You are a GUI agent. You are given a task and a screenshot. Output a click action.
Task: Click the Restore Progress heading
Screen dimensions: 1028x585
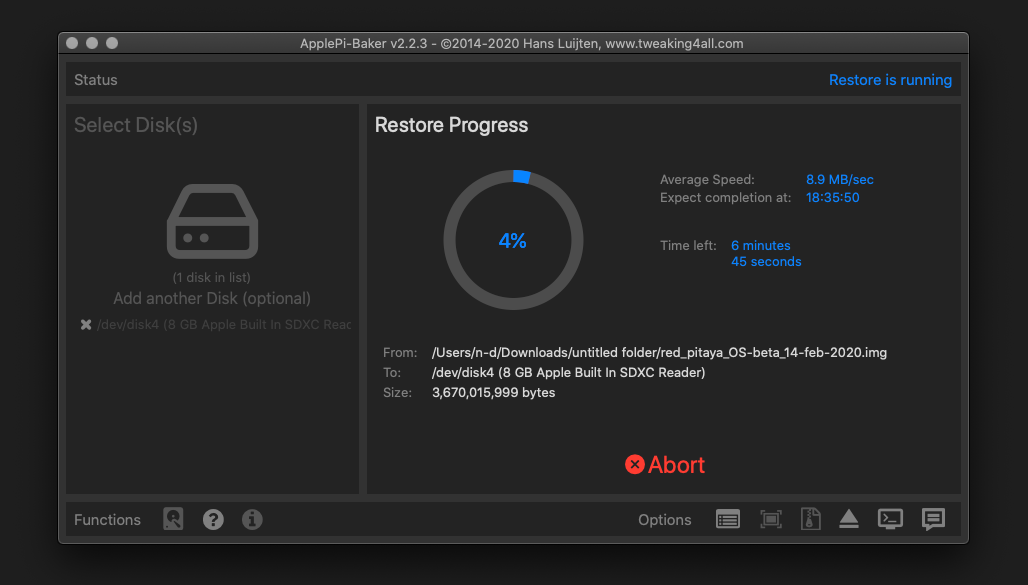tap(451, 125)
